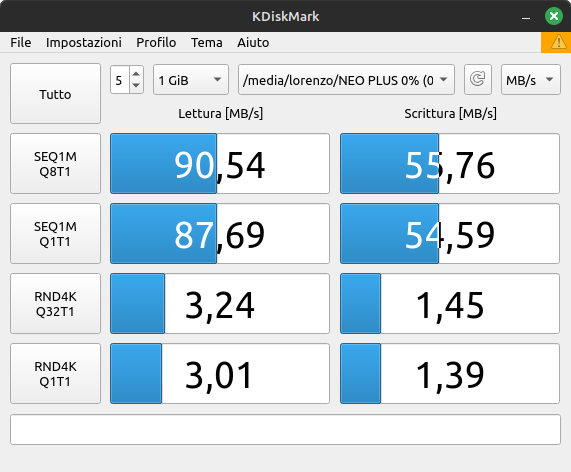Decrease the test count stepper
571x472 pixels.
(x=136, y=86)
